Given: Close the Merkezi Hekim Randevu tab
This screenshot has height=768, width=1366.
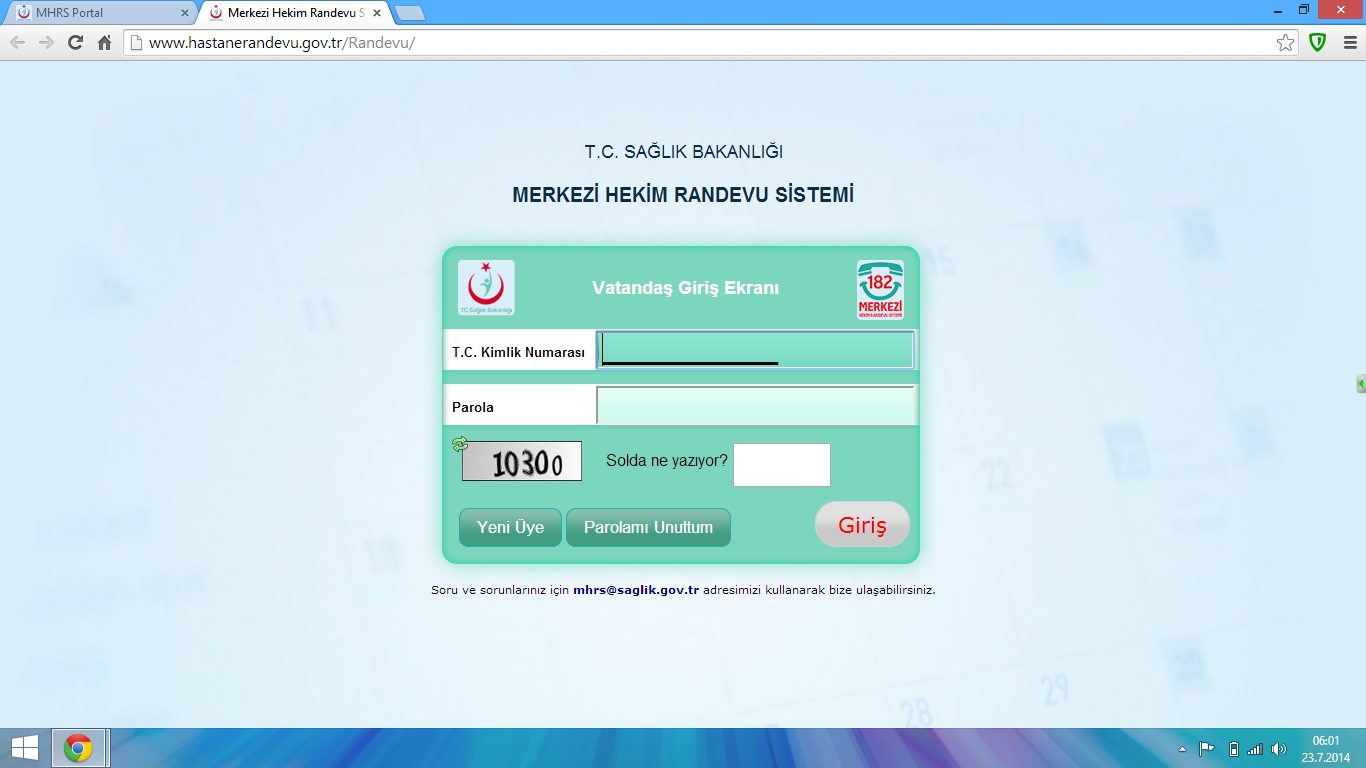Looking at the screenshot, I should pos(376,13).
